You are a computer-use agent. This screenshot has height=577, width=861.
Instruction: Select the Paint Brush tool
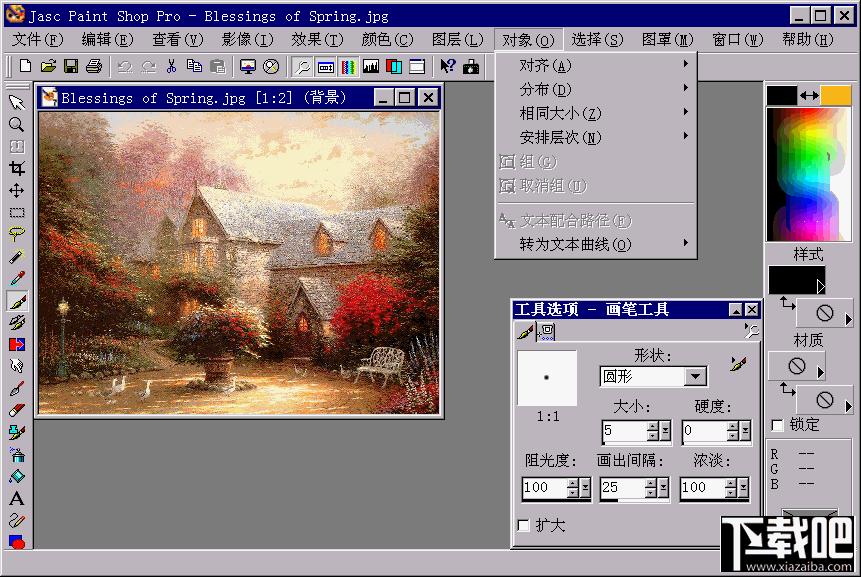click(16, 300)
